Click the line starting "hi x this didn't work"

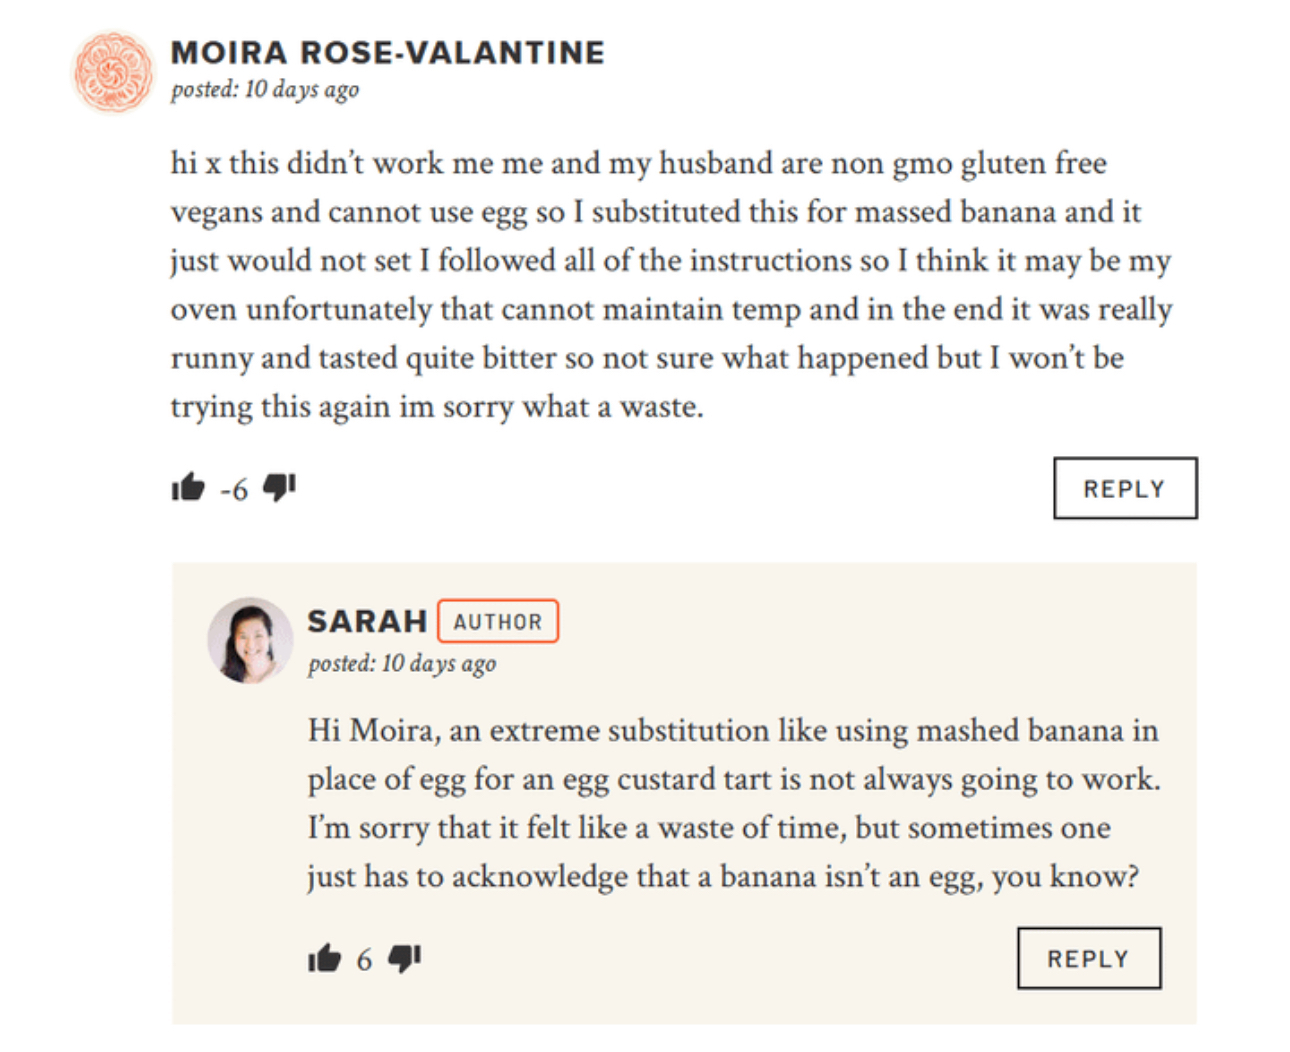(x=638, y=163)
